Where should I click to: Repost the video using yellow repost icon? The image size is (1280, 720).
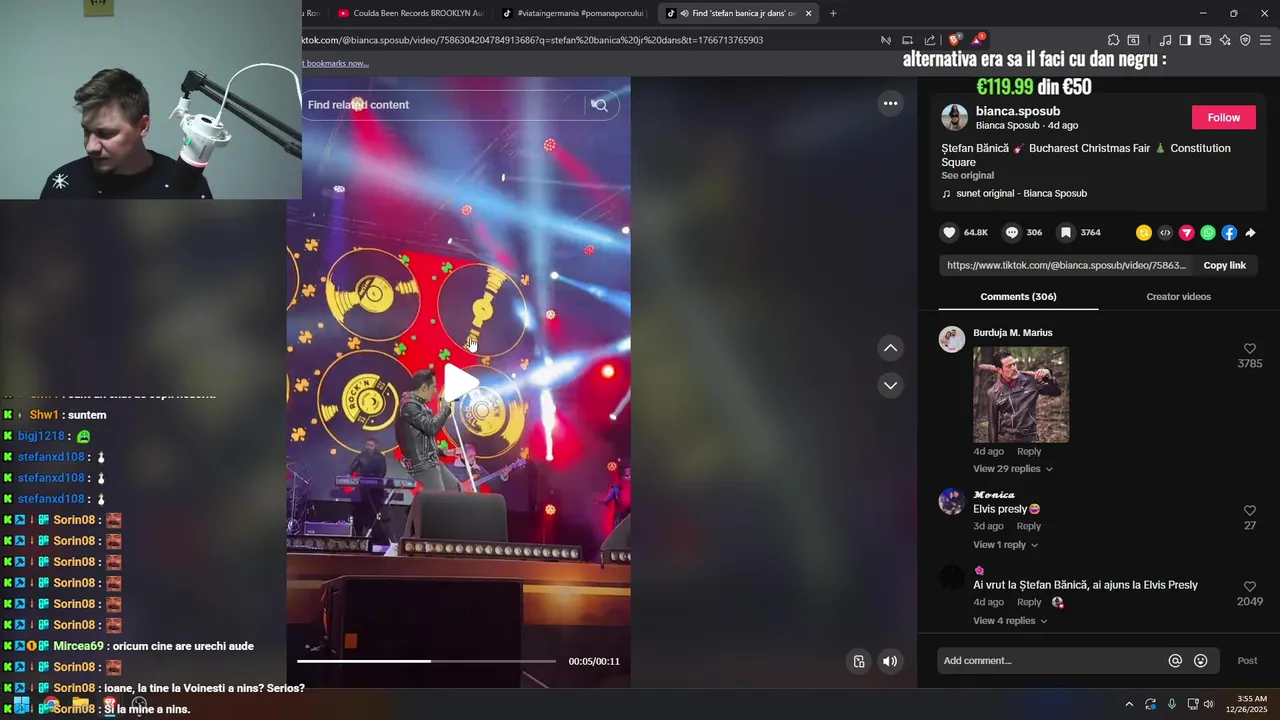click(1144, 233)
